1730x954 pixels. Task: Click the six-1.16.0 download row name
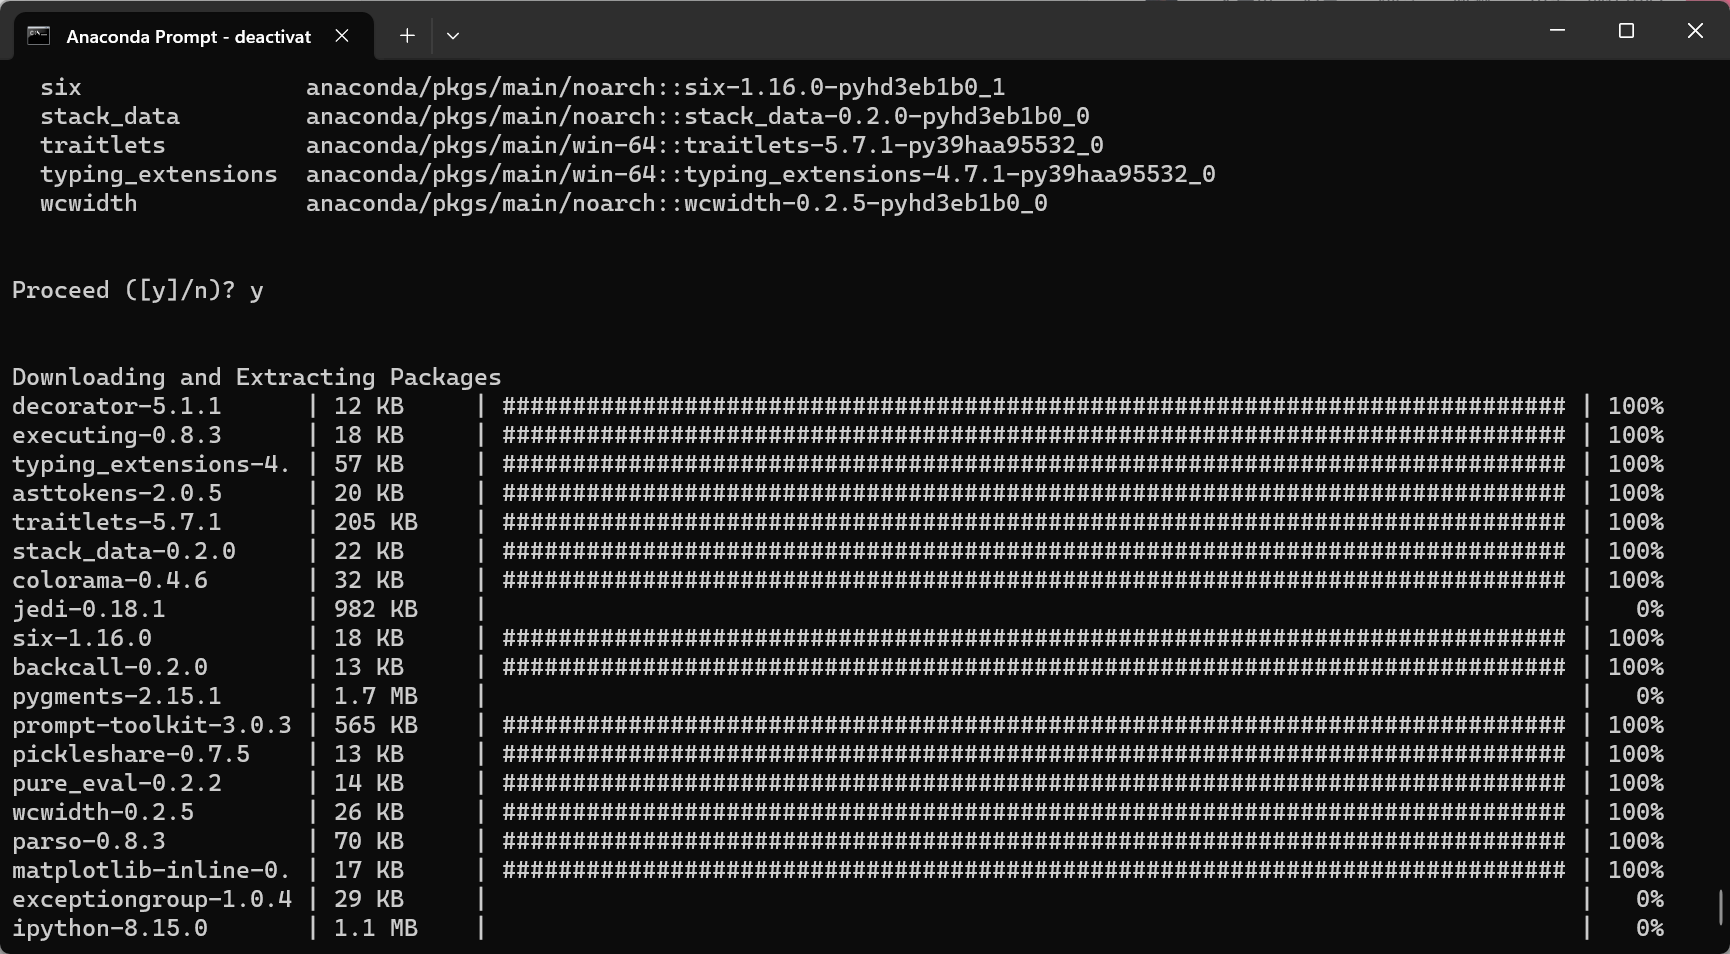[82, 639]
